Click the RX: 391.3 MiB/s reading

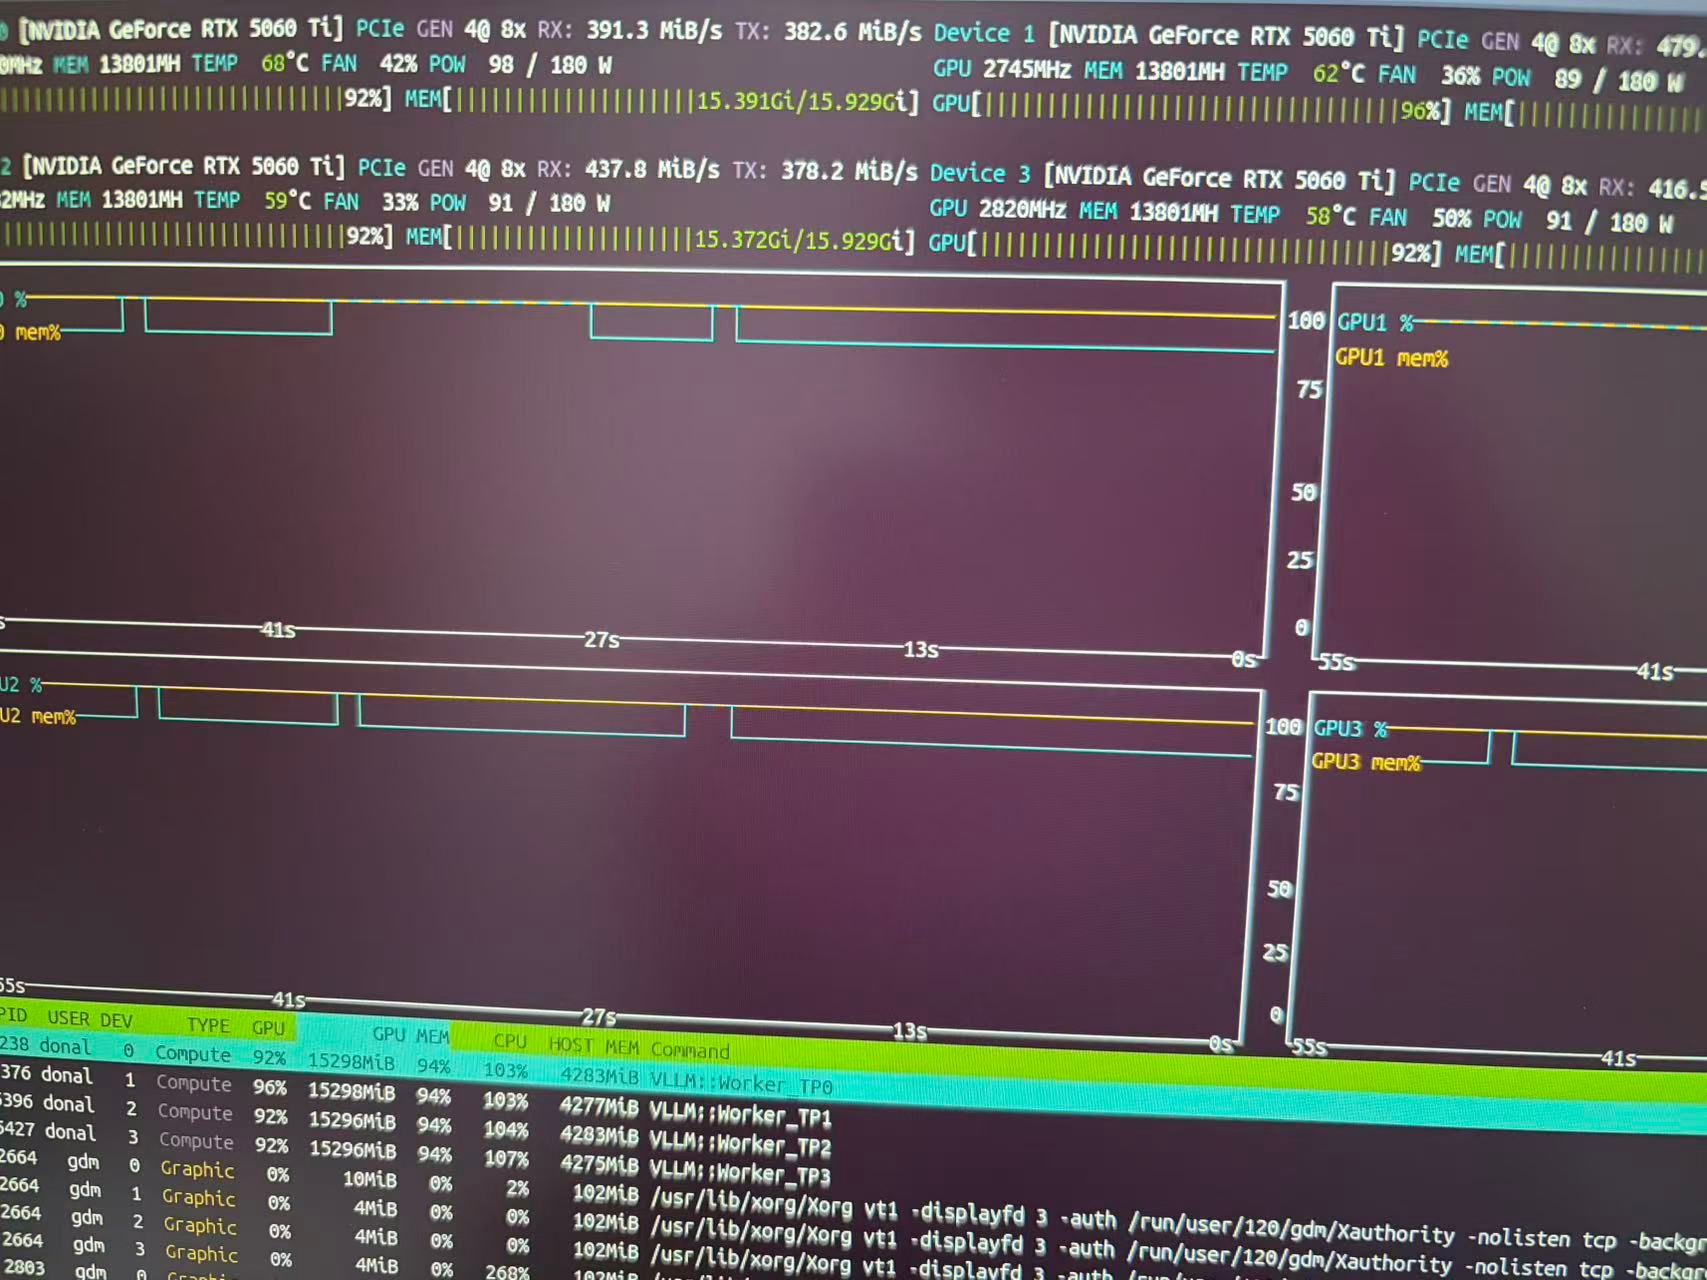point(629,29)
